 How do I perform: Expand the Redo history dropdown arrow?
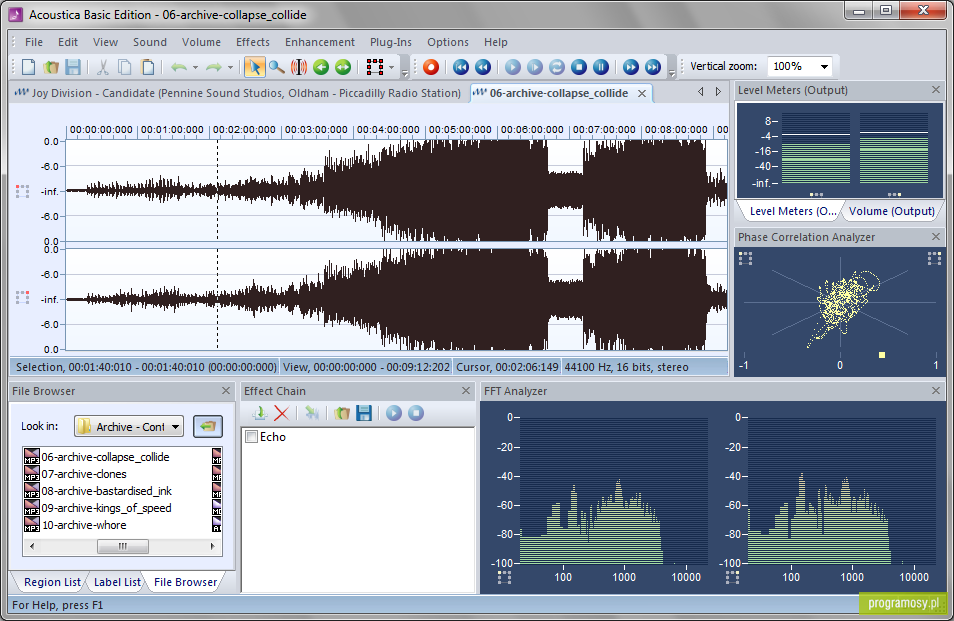tap(231, 67)
